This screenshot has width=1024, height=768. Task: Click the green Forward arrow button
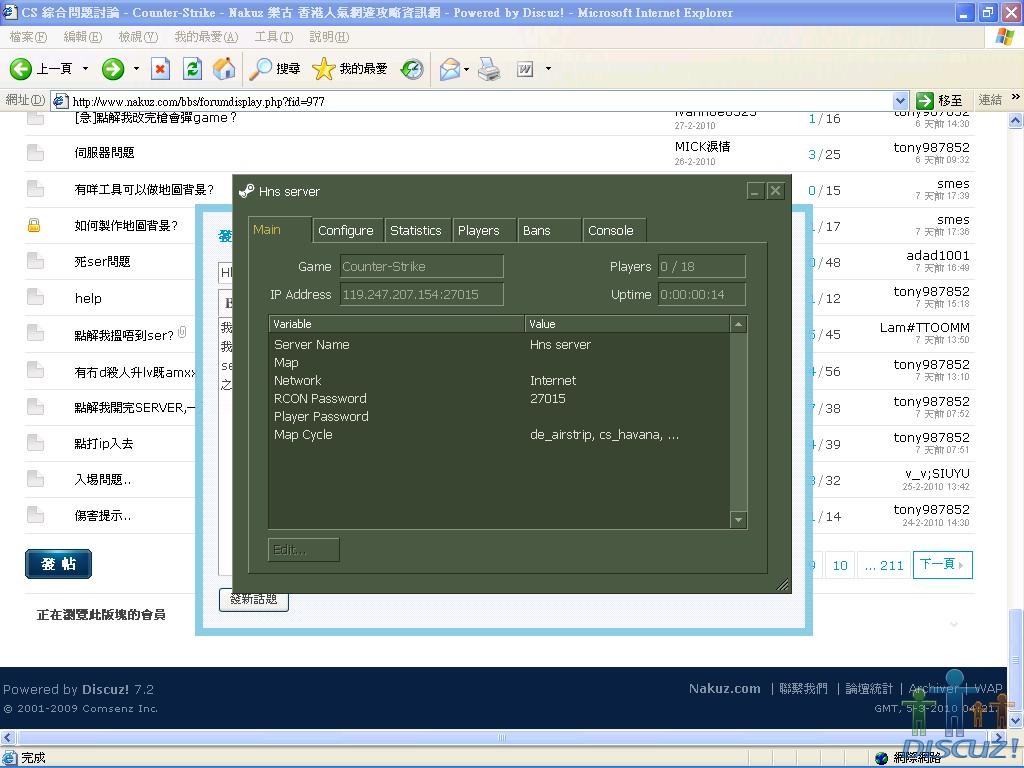coord(113,69)
